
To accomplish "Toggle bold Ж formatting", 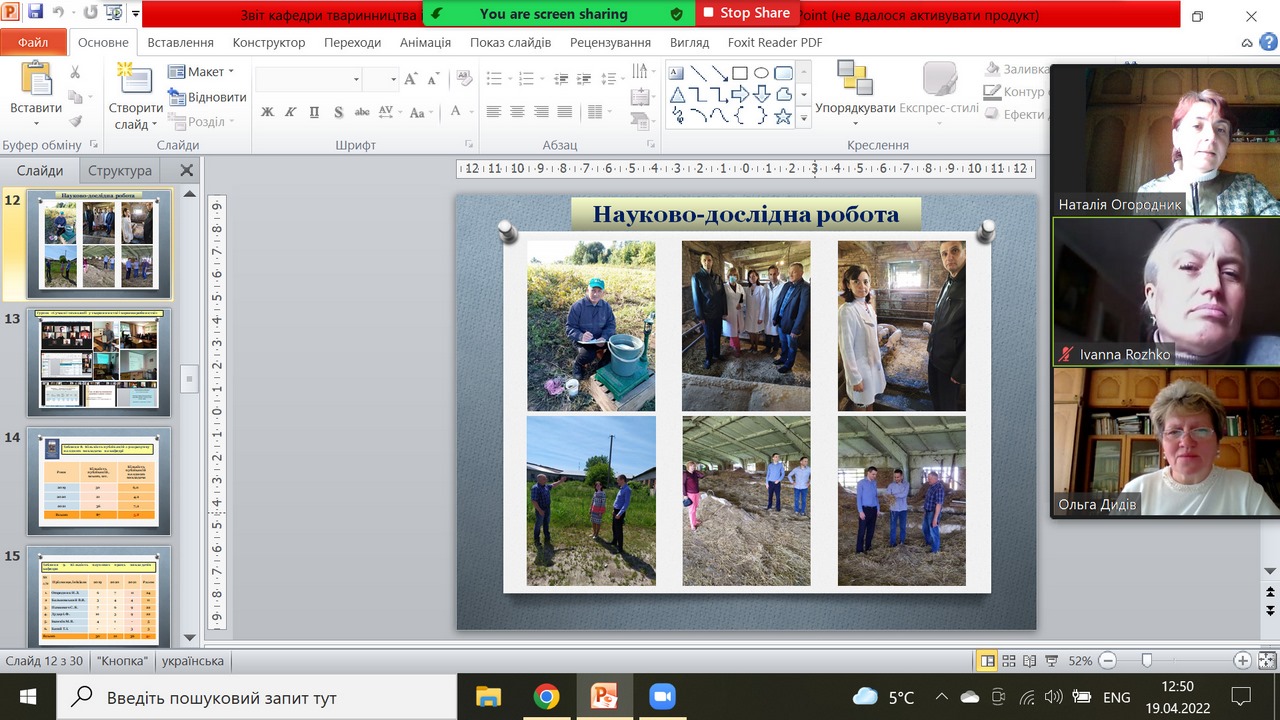I will pos(267,112).
